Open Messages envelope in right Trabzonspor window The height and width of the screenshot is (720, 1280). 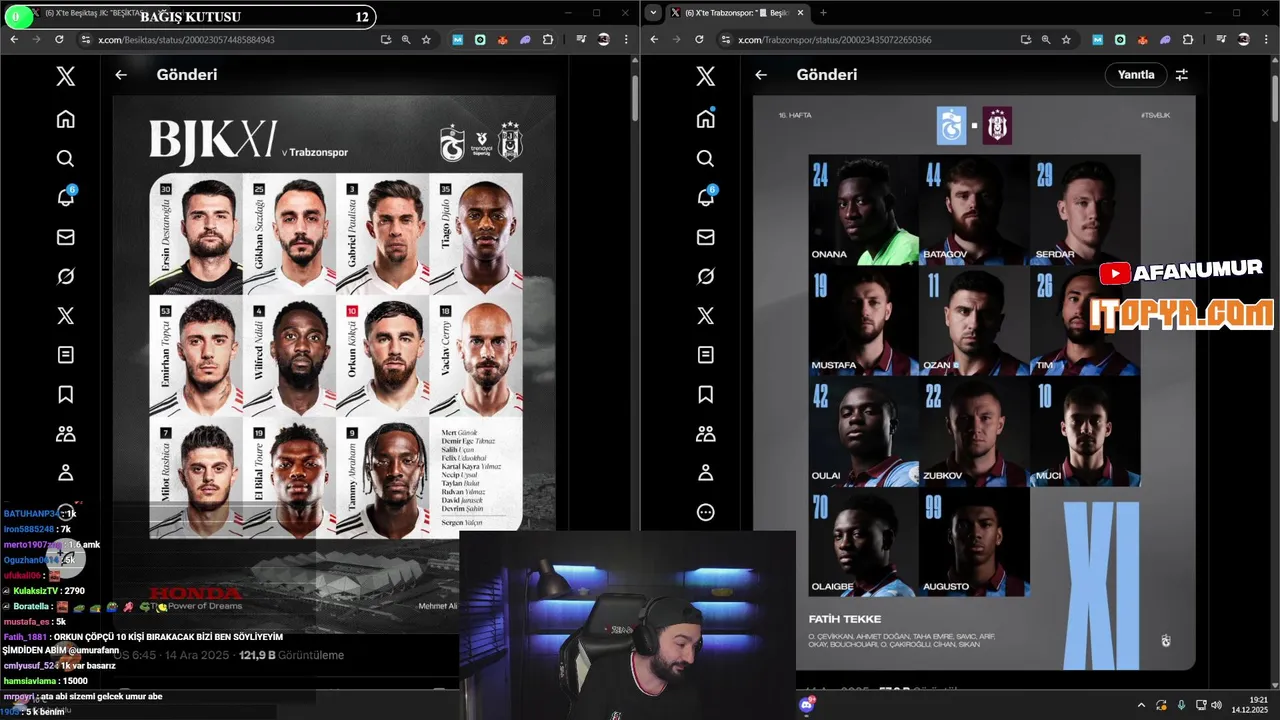705,237
